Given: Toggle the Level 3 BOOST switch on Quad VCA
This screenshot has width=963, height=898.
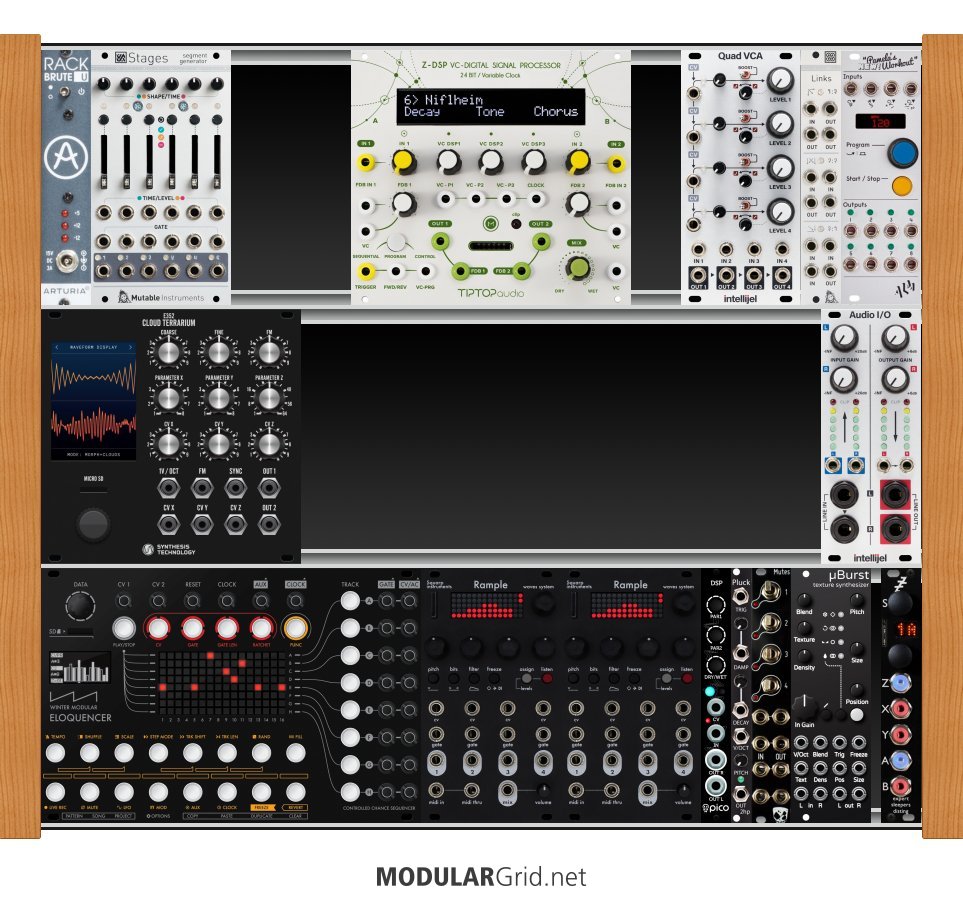Looking at the screenshot, I should [x=746, y=163].
